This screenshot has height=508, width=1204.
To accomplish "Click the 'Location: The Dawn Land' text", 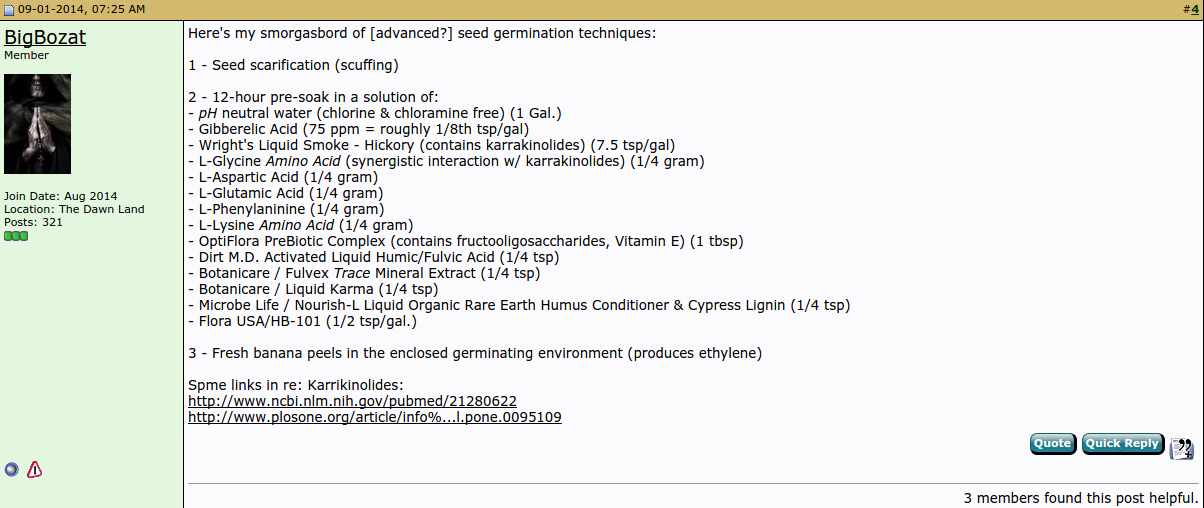I will (74, 209).
